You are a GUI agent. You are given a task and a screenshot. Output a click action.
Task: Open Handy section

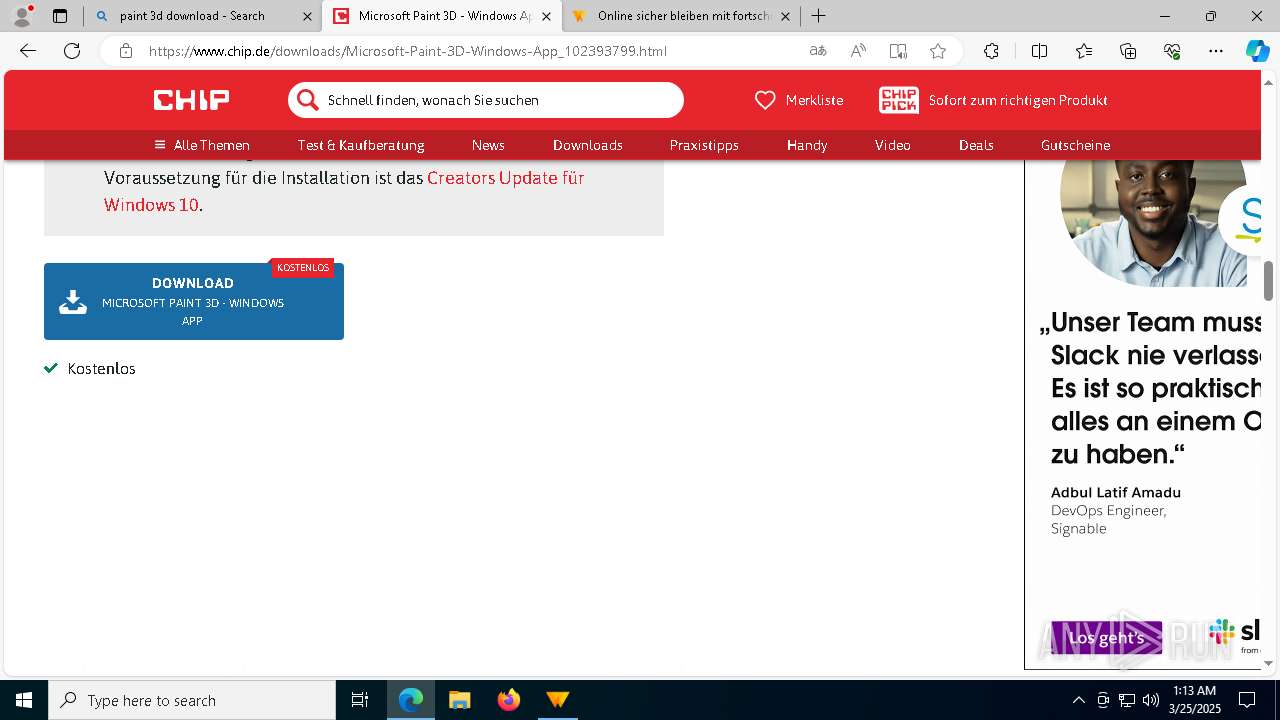807,145
